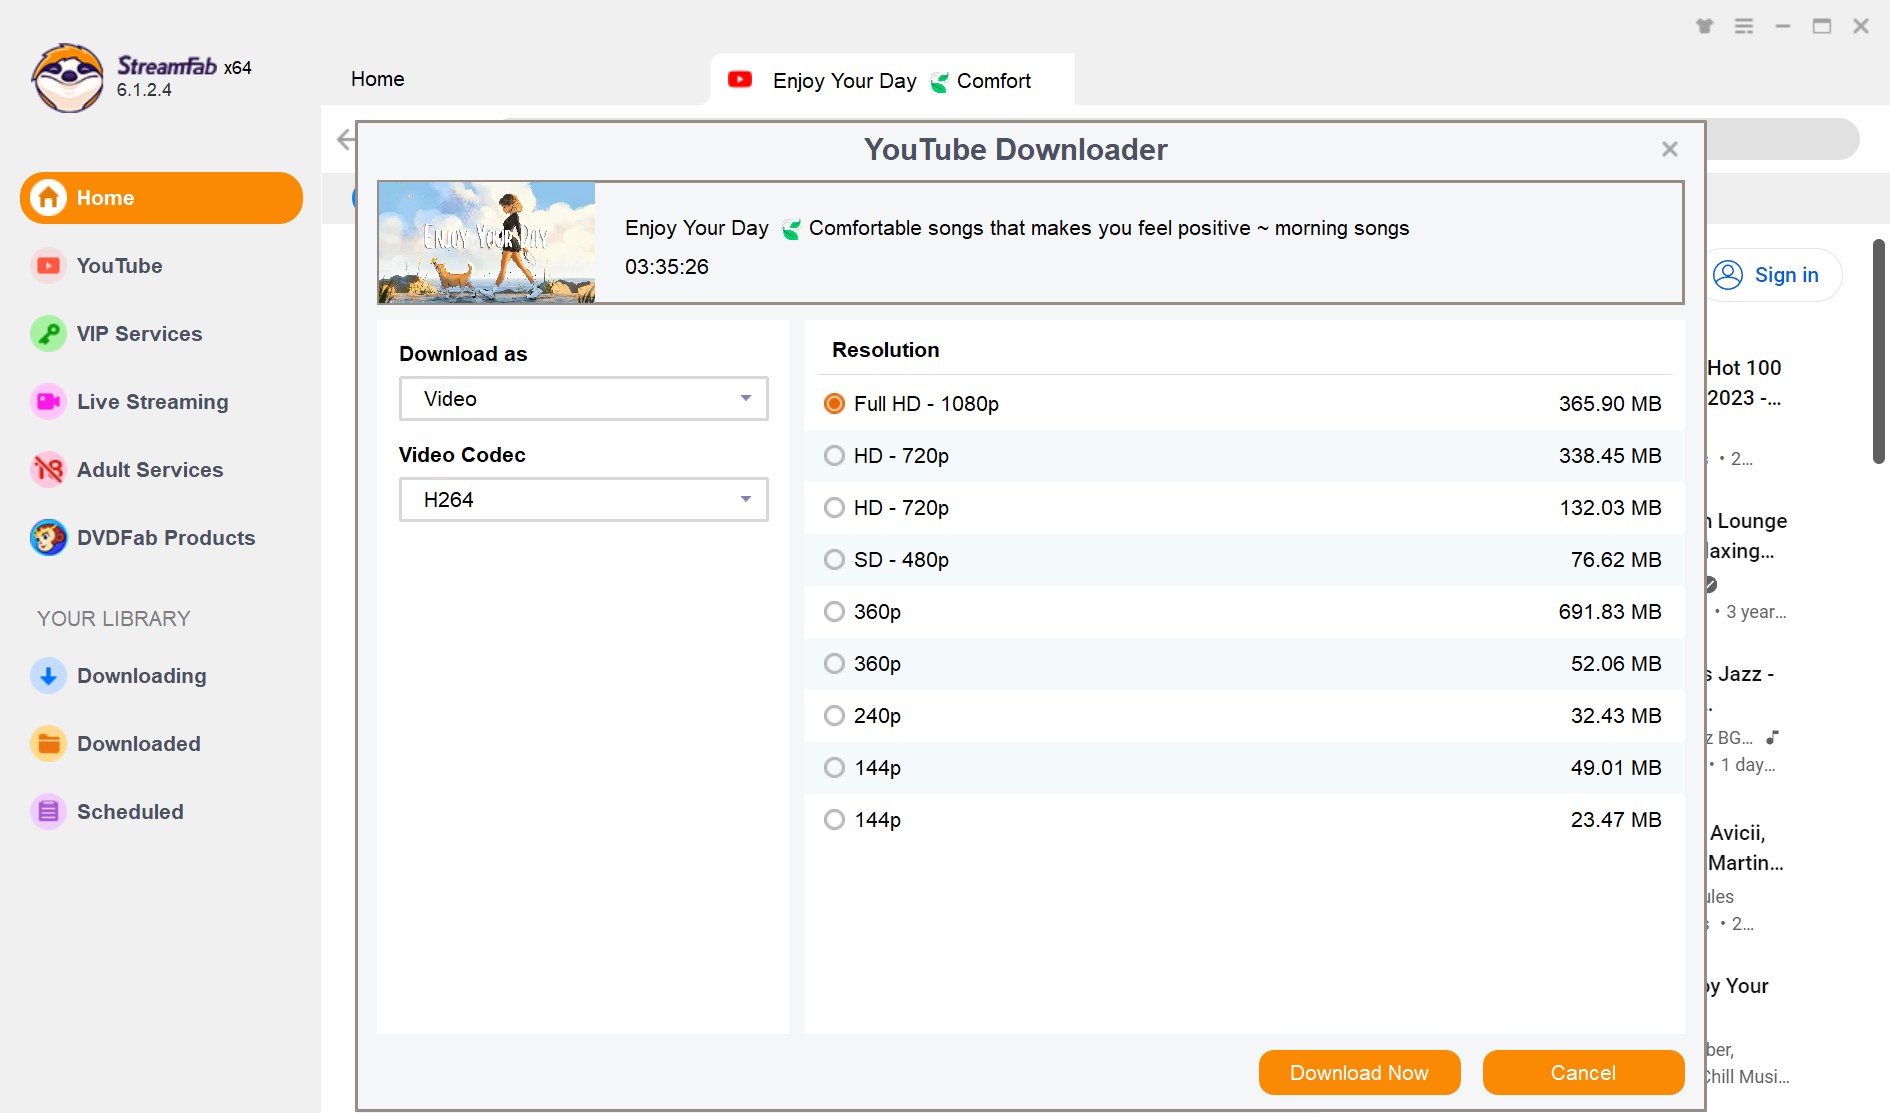Image resolution: width=1890 pixels, height=1113 pixels.
Task: Click the Adult Services icon
Action: pos(48,470)
